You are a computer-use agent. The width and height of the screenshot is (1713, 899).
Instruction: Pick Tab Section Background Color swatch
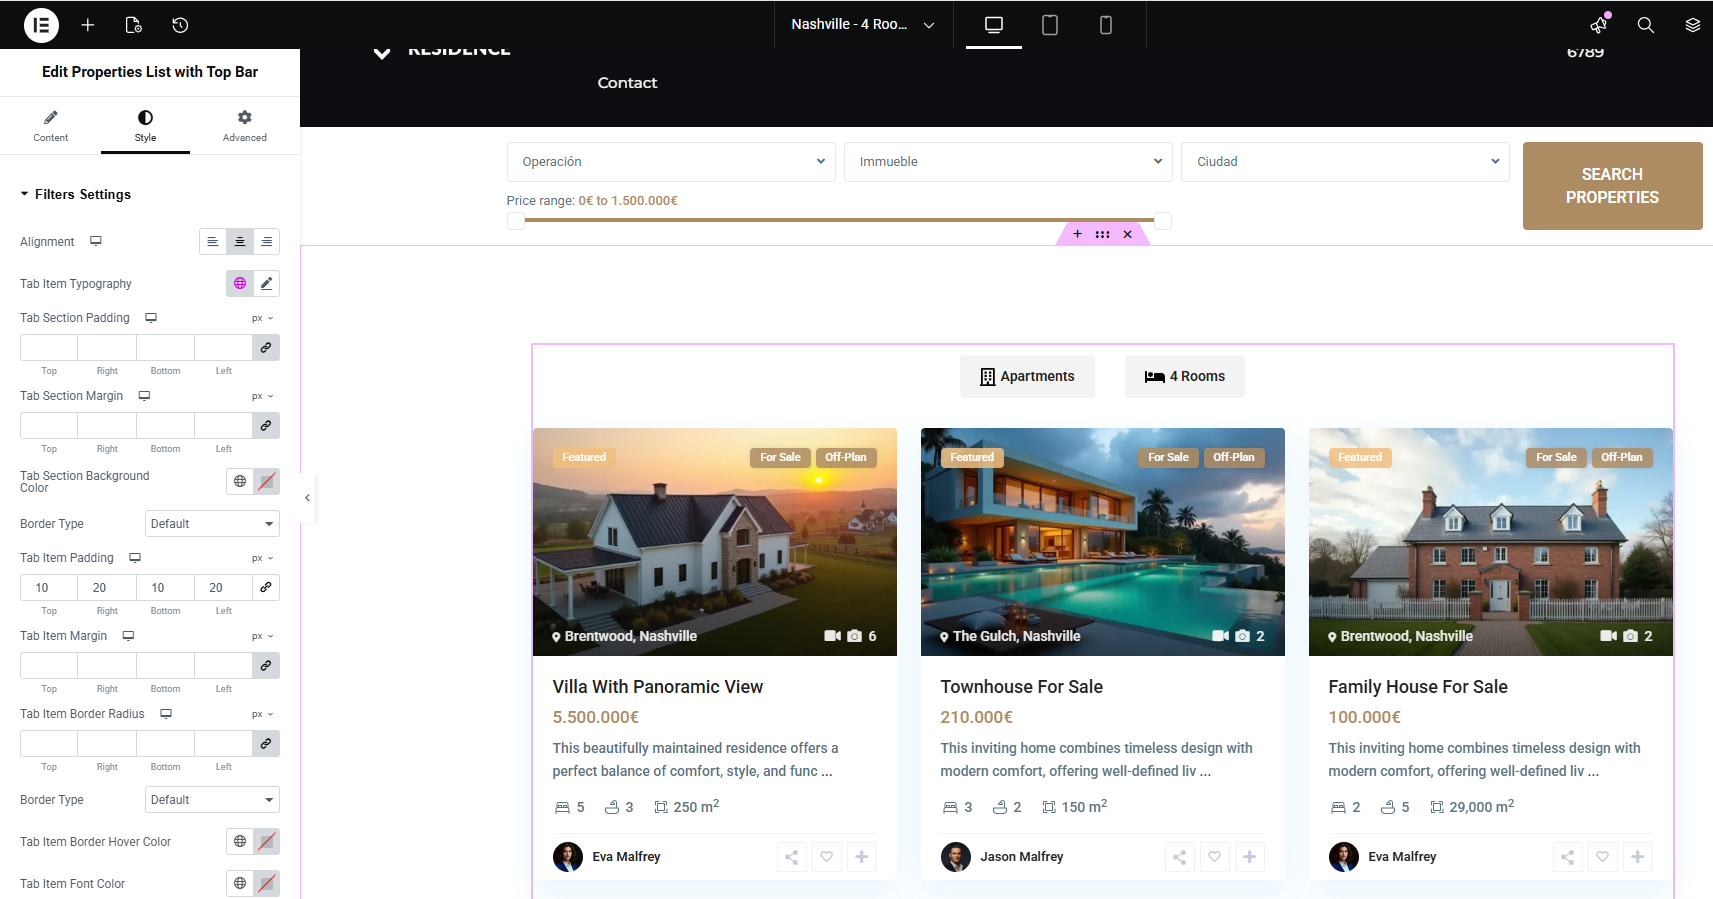tap(266, 482)
